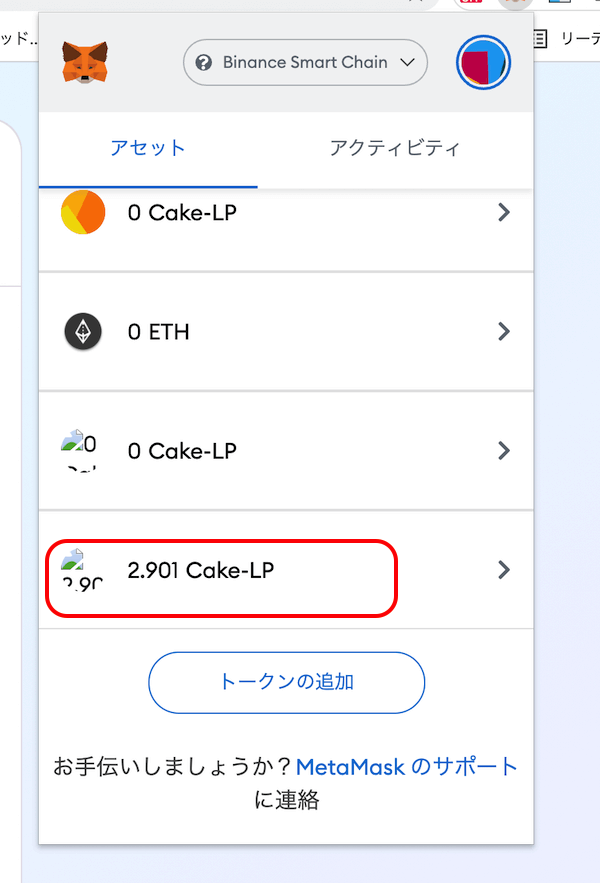
Task: Select the orange Cake-LP token icon
Action: 83,212
